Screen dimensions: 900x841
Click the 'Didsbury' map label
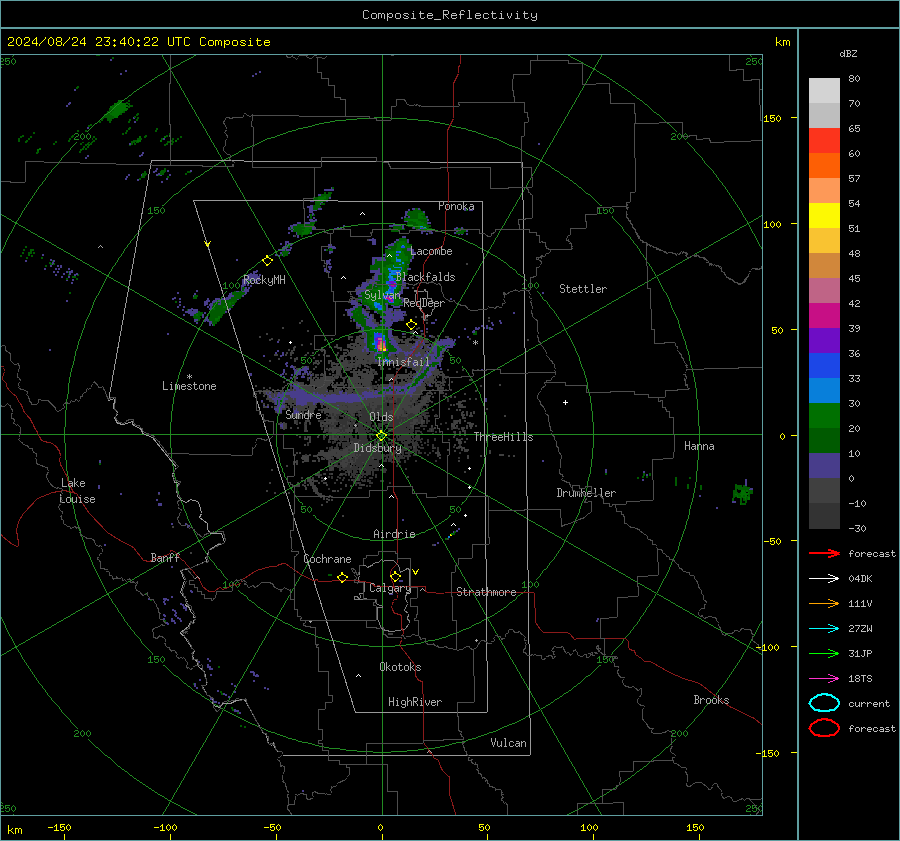tap(378, 448)
